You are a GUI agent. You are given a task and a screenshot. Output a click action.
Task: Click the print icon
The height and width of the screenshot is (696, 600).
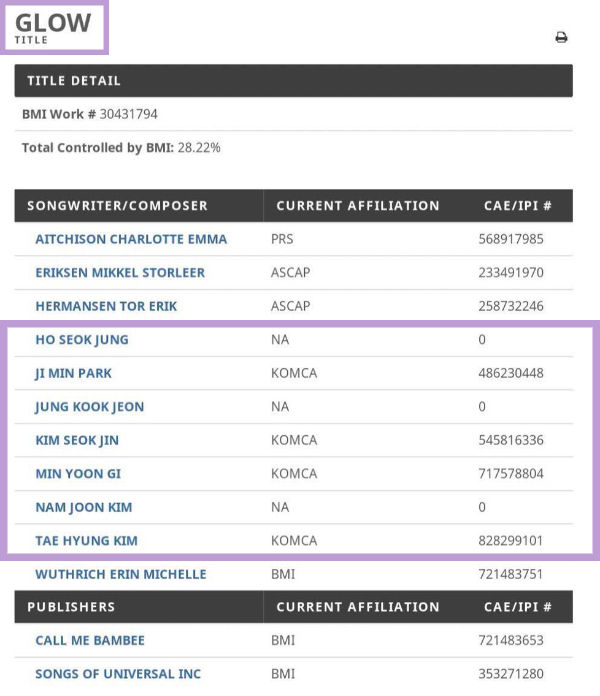coord(561,38)
